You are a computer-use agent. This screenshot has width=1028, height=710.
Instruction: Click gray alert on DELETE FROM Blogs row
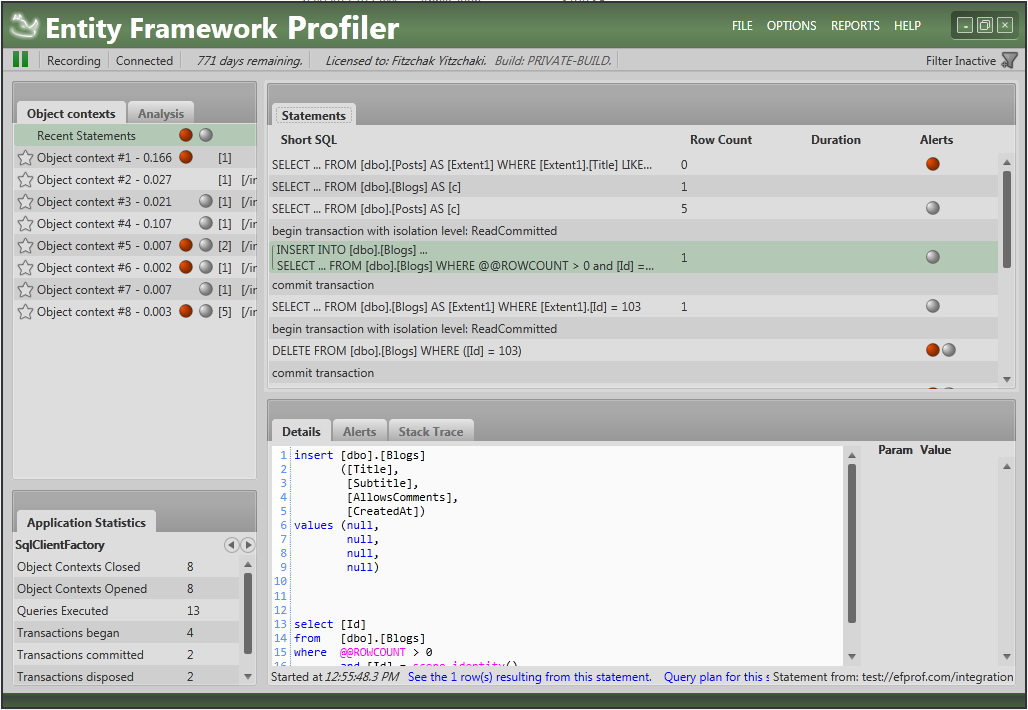tap(949, 350)
